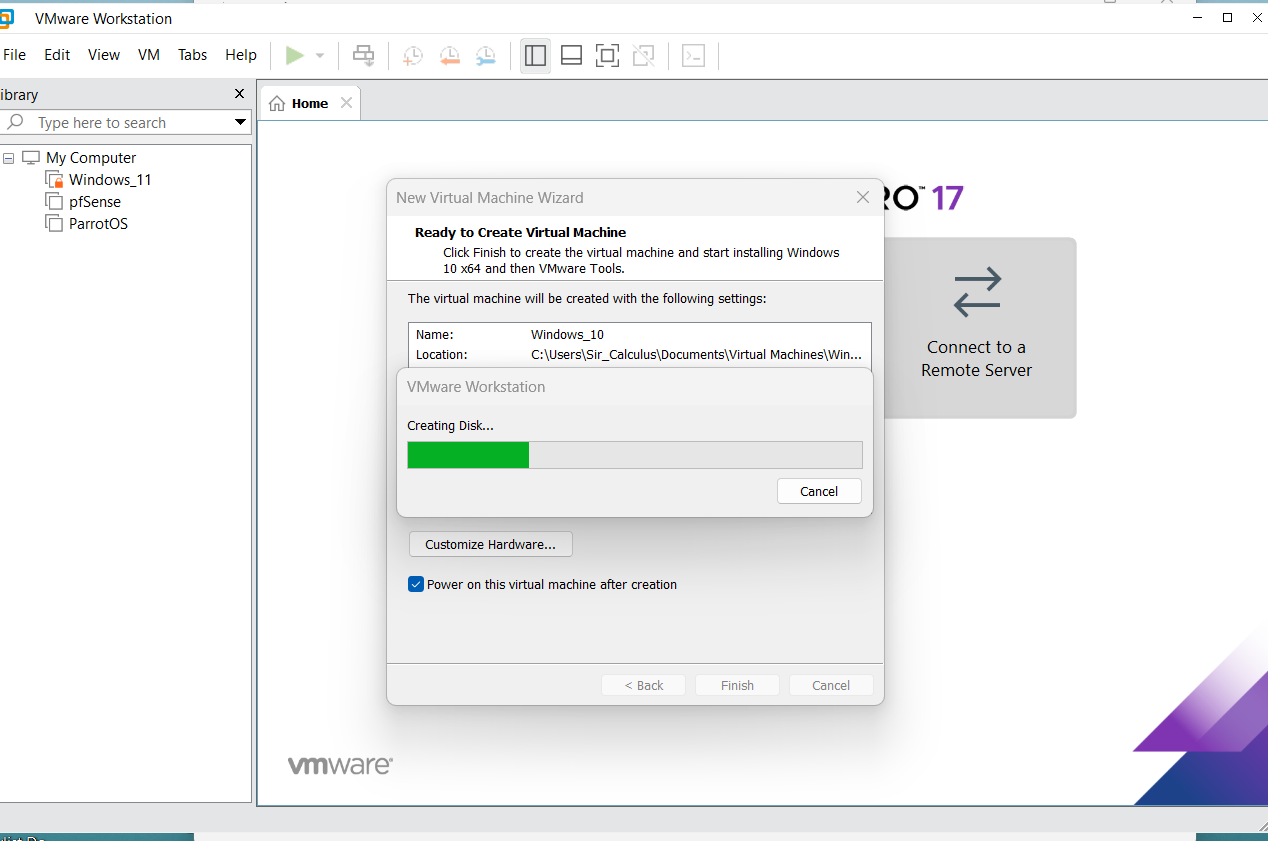The height and width of the screenshot is (841, 1268).
Task: Open the library search dropdown arrow
Action: (240, 123)
